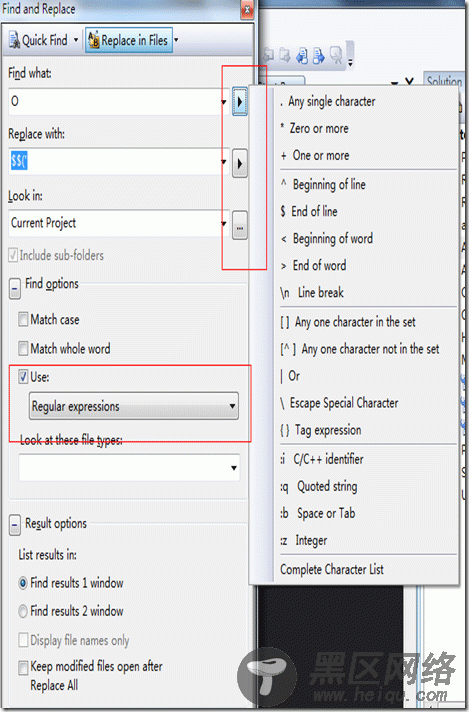This screenshot has height=712, width=469.
Task: Collapse the Find options section
Action: click(x=15, y=288)
